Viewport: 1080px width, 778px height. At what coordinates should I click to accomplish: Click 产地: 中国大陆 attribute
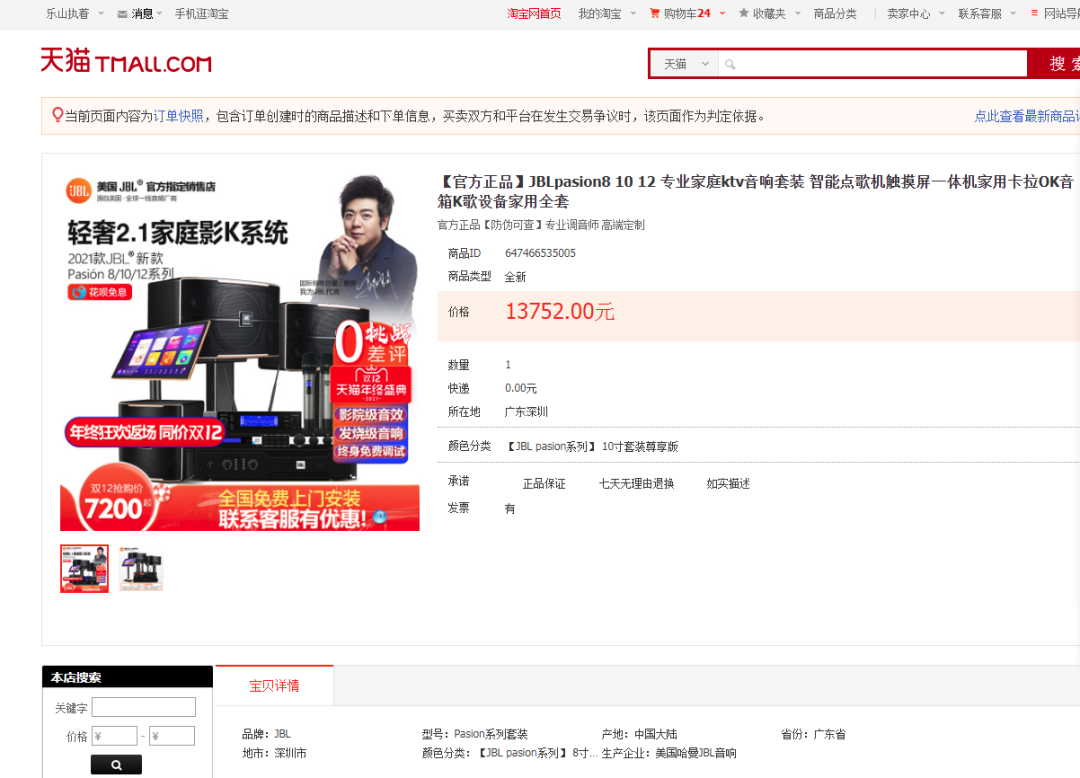[639, 734]
